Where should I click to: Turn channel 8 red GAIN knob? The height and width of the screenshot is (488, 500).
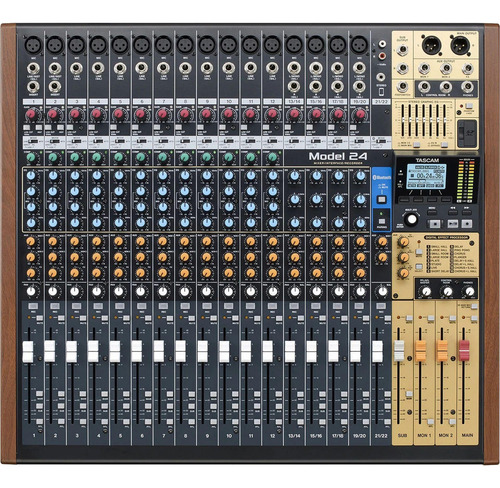(x=184, y=115)
